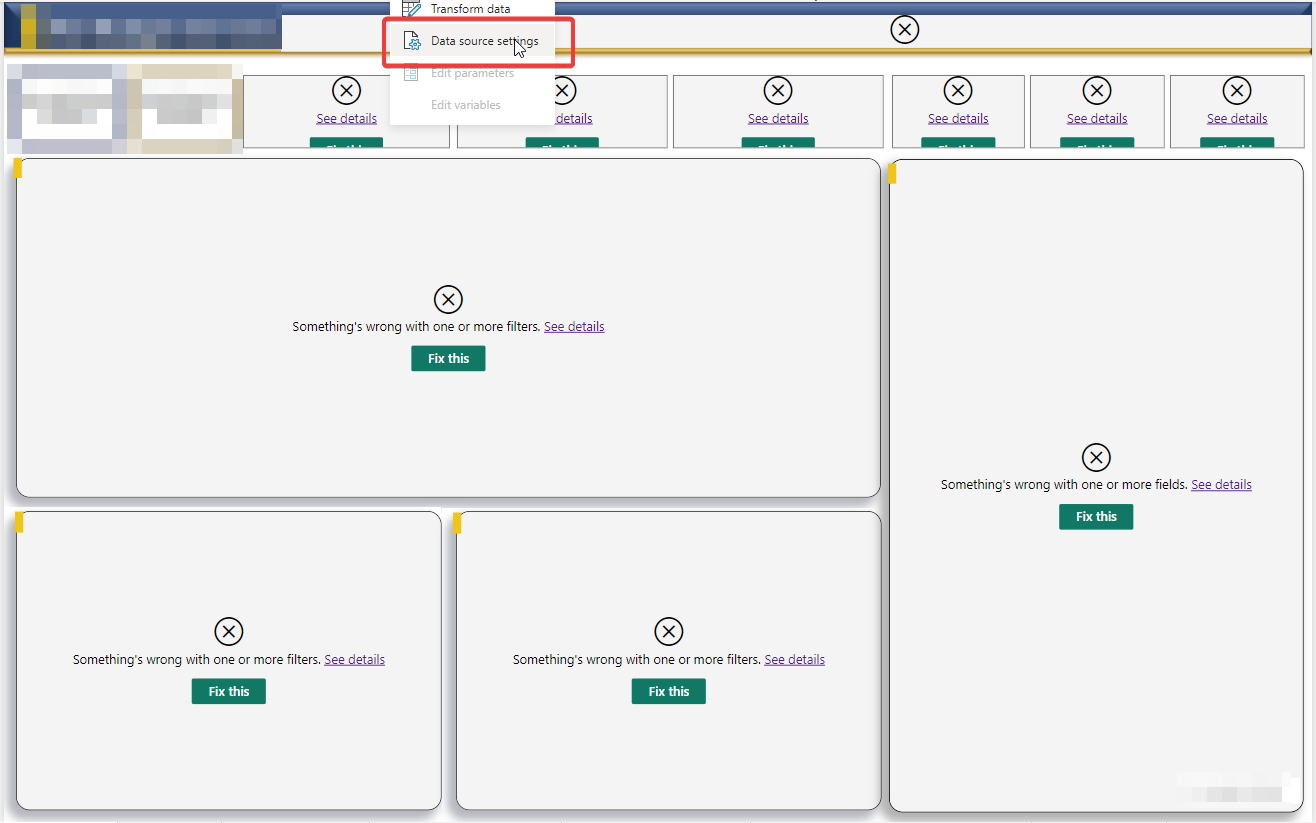Open See details in the lower-left filters visual

coord(354,659)
